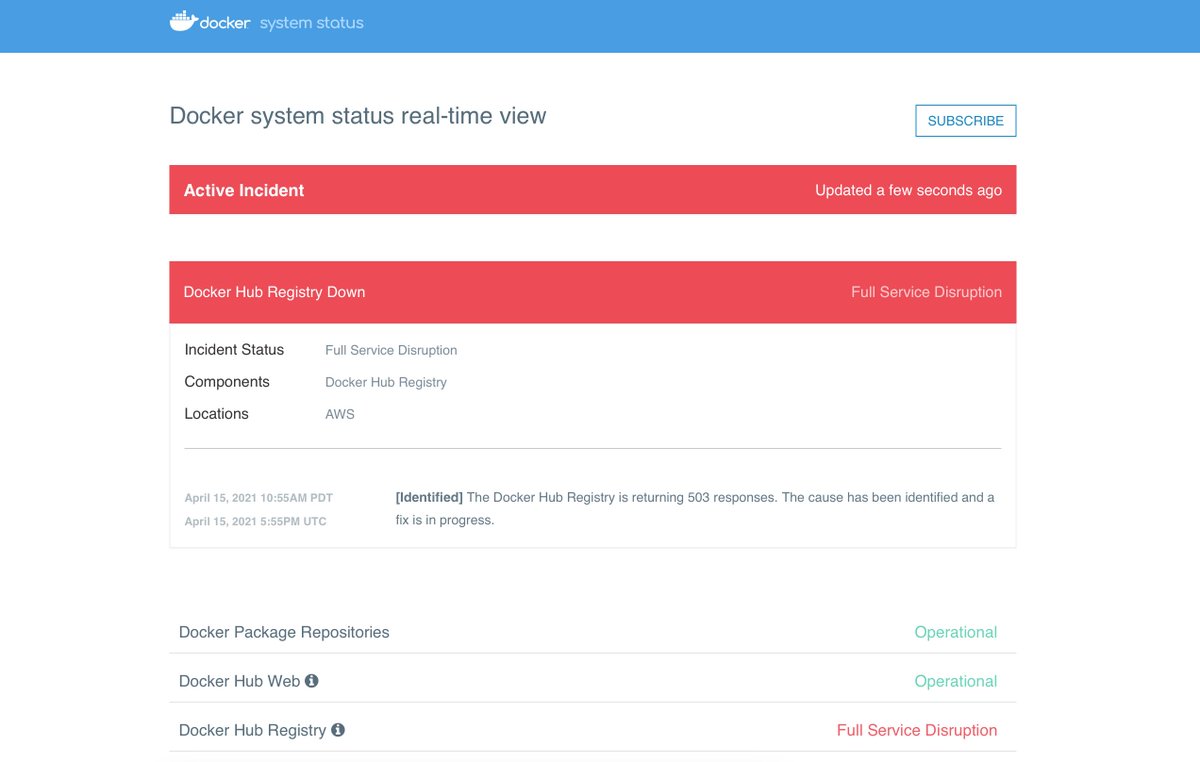Click the 10:55AM PDT timestamp
The image size is (1200, 762).
pos(259,498)
